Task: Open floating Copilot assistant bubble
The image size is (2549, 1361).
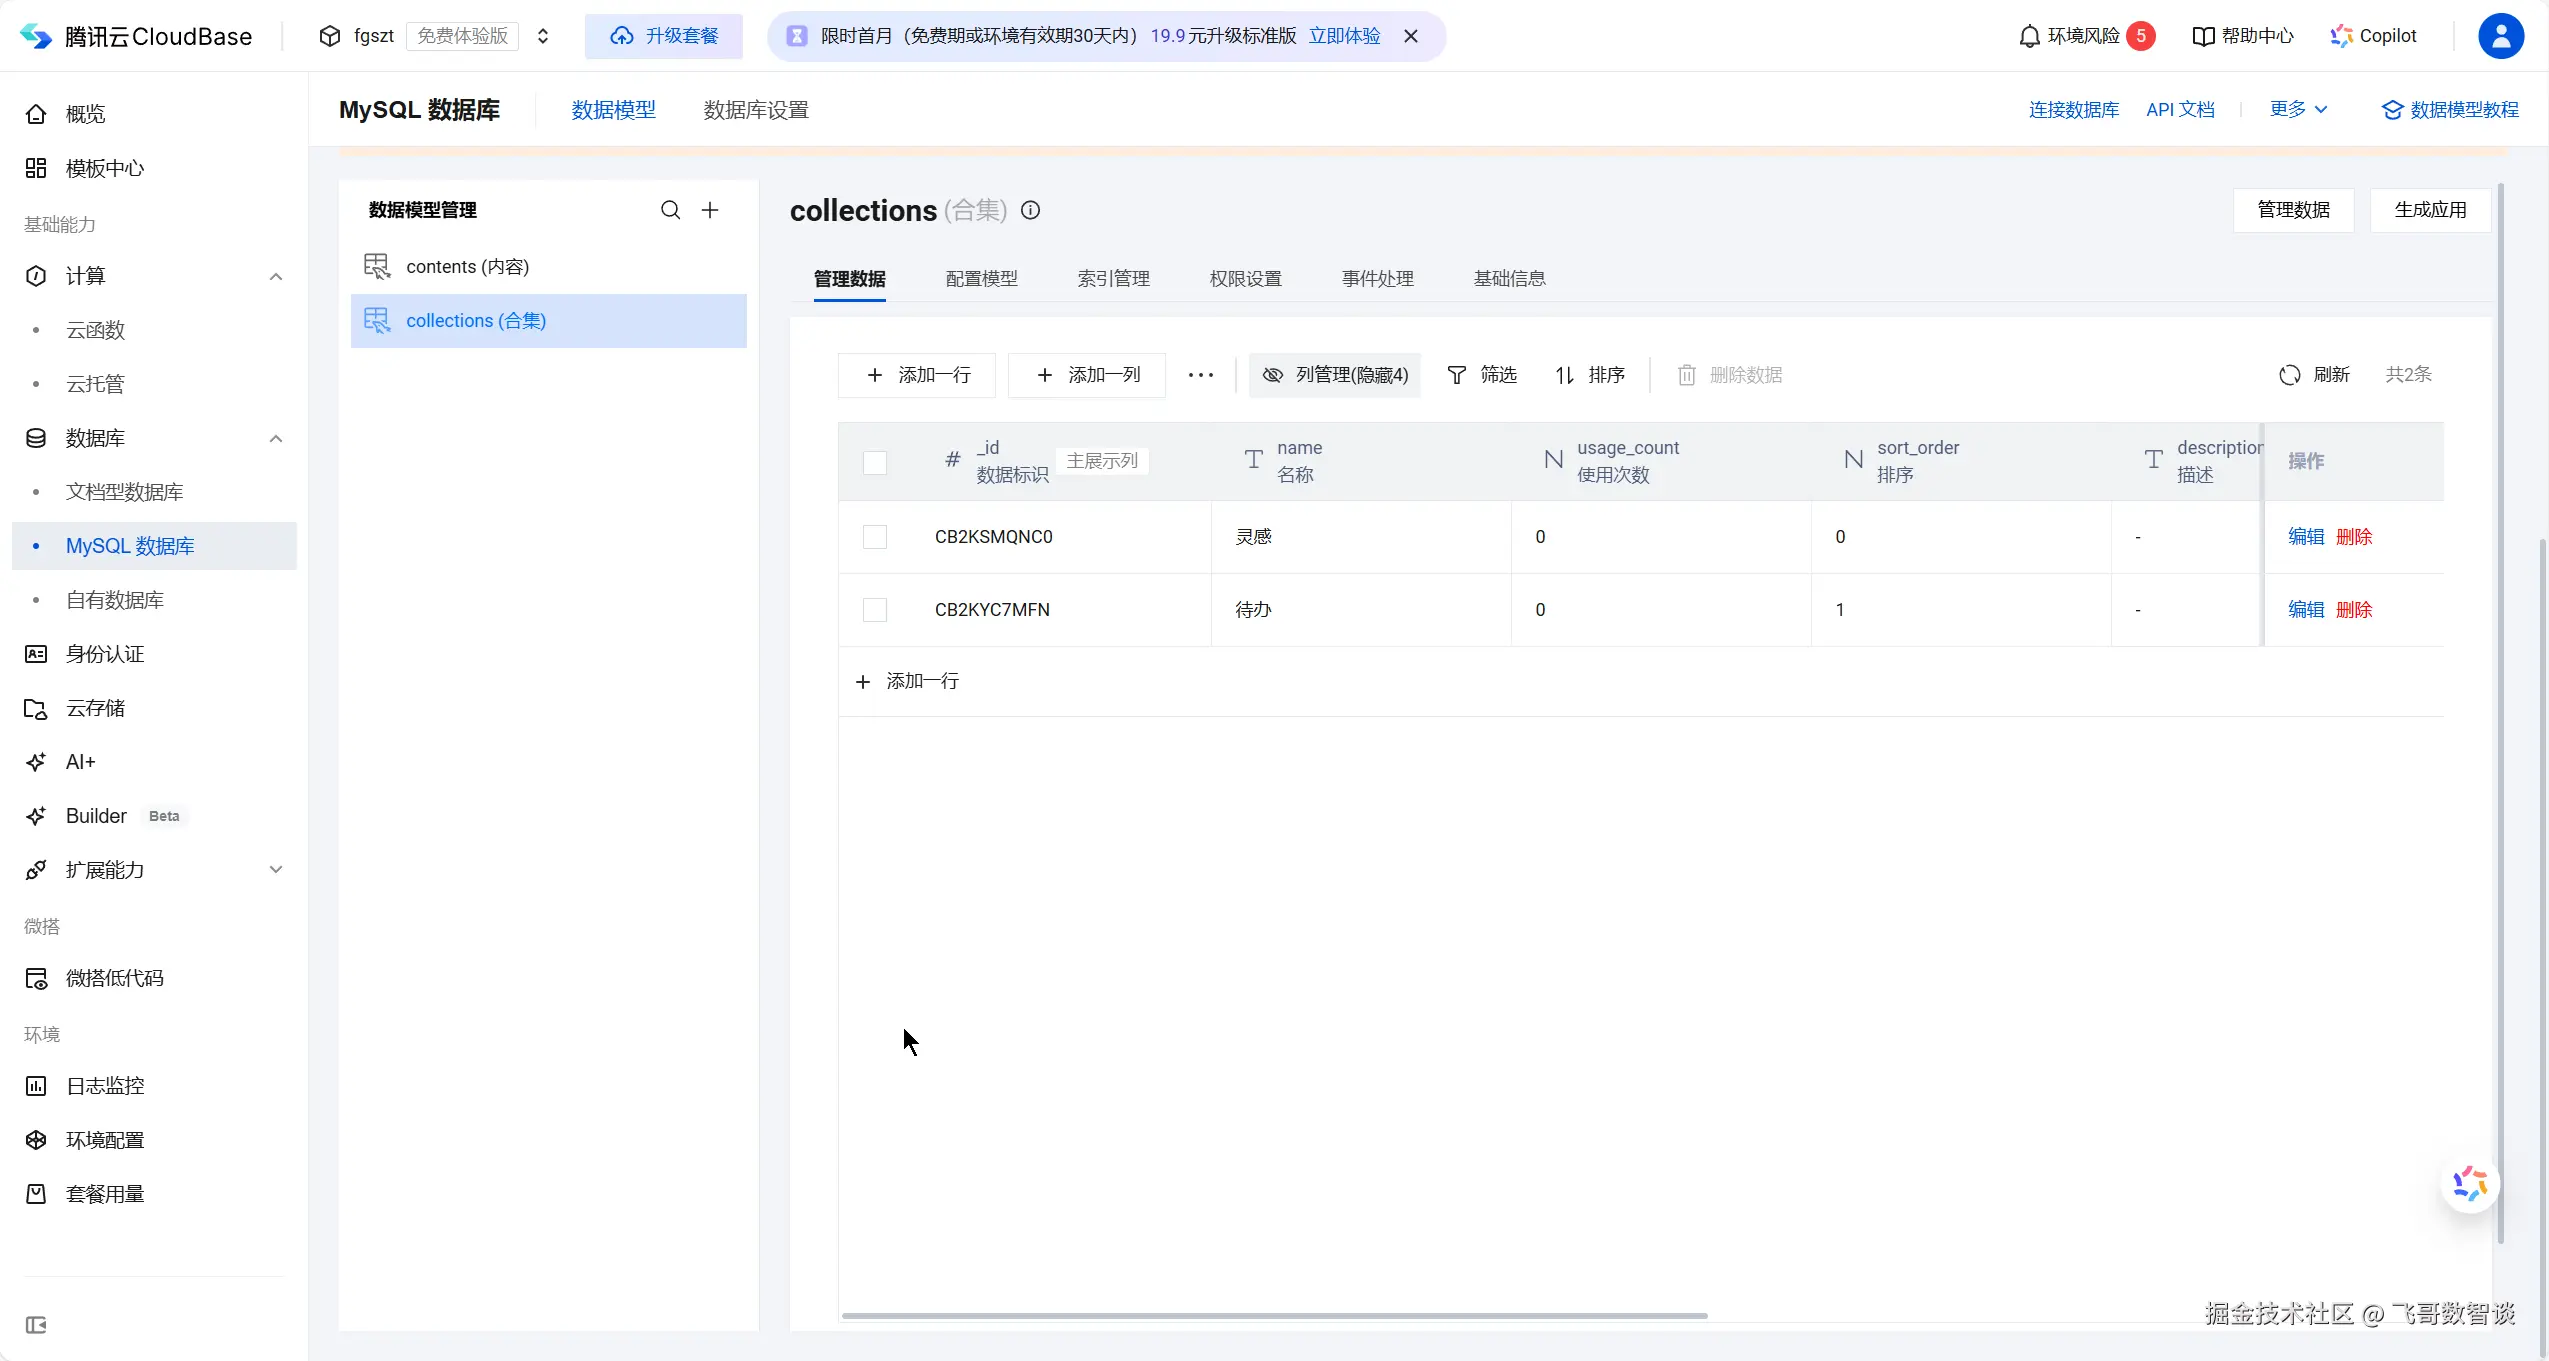Action: 2470,1184
